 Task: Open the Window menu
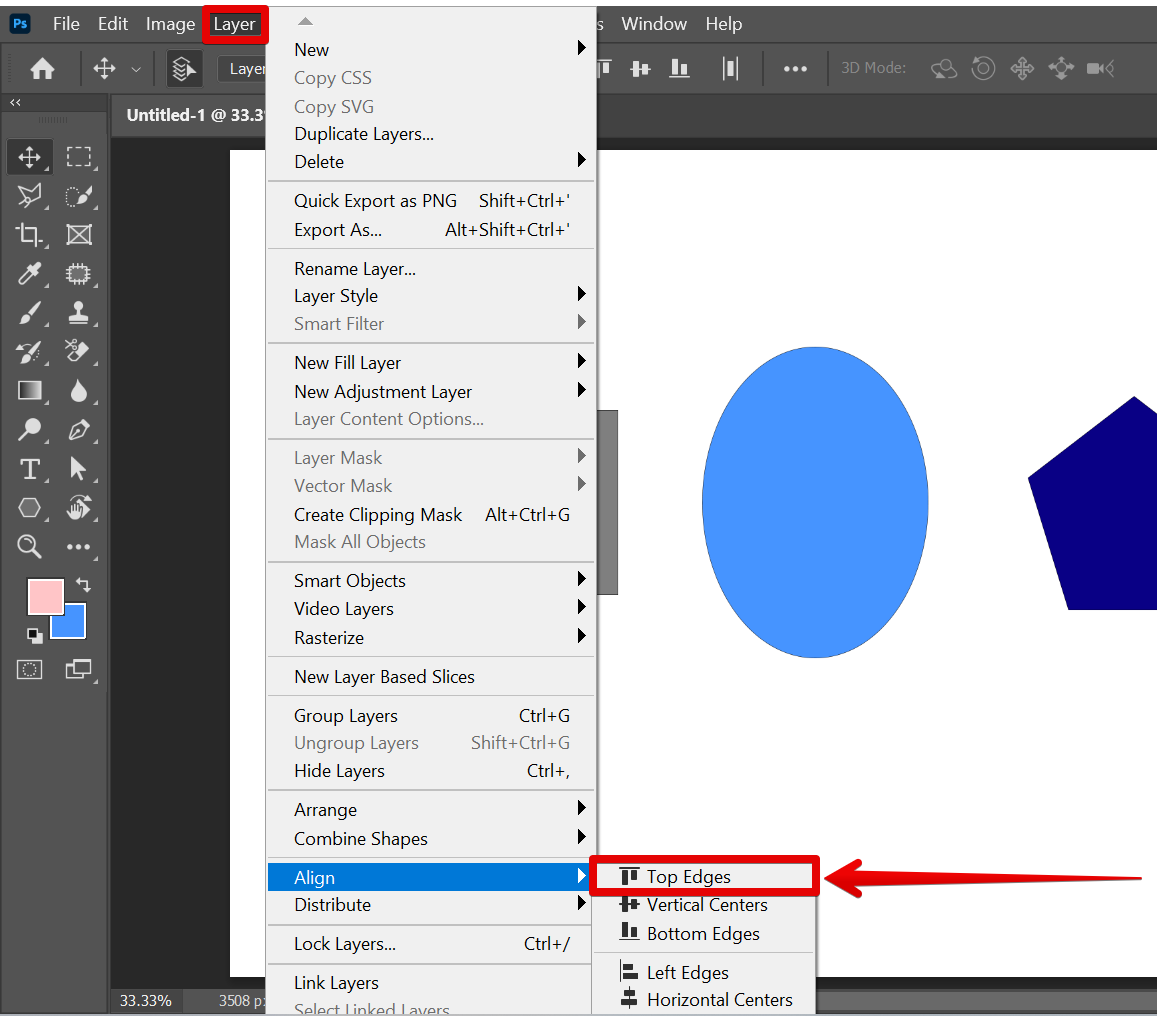tap(654, 24)
